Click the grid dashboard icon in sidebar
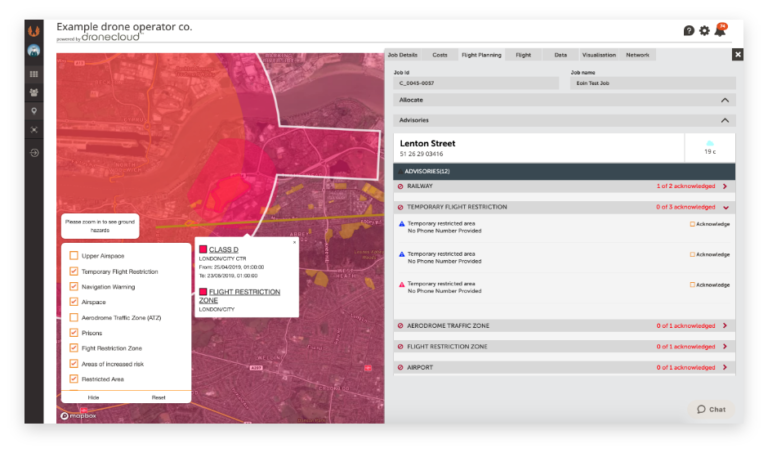768x453 pixels. [x=34, y=73]
